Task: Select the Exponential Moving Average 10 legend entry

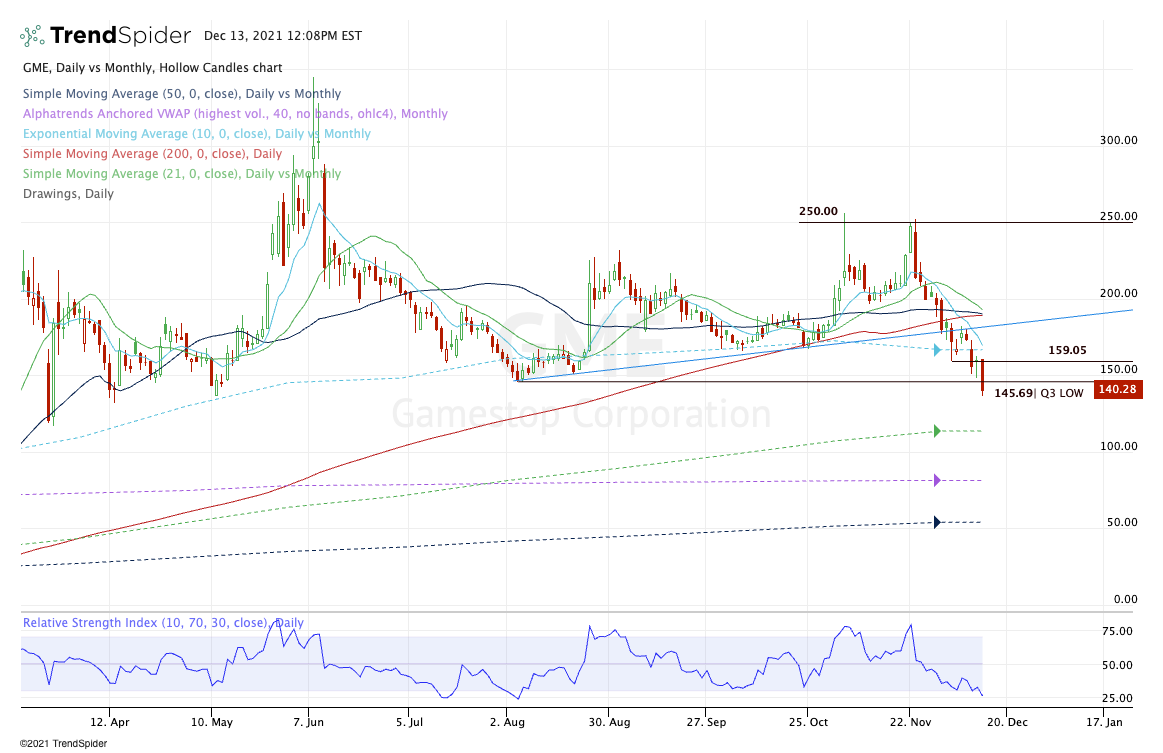Action: [x=197, y=134]
